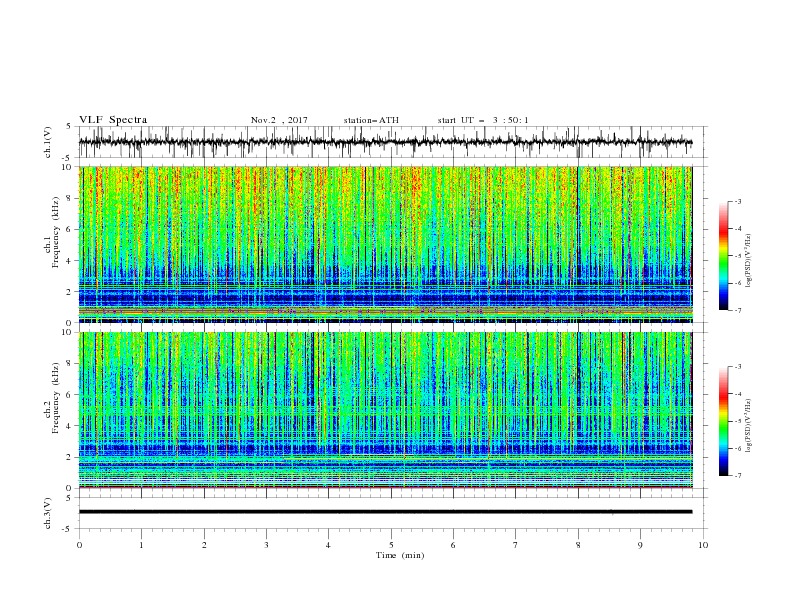The height and width of the screenshot is (612, 792).
Task: Click the 'ch.1 Frequency (kHz)' axis label
Action: click(x=51, y=232)
